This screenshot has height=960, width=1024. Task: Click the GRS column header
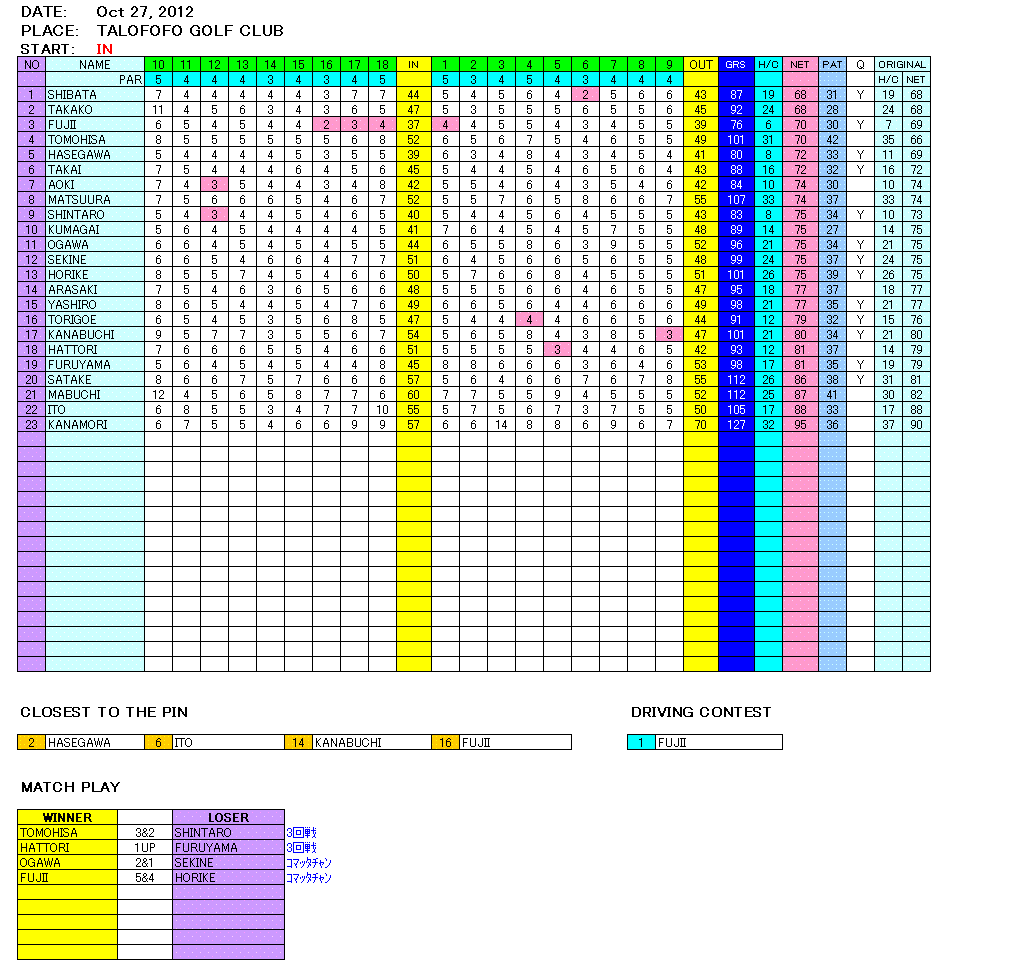tap(735, 65)
